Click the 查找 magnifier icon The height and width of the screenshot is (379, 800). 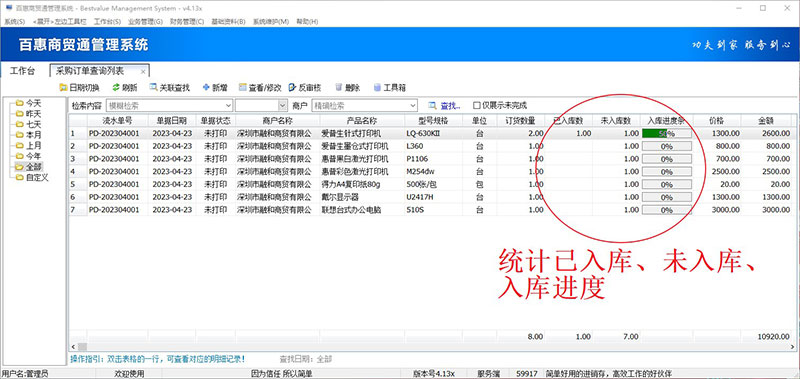(x=433, y=106)
